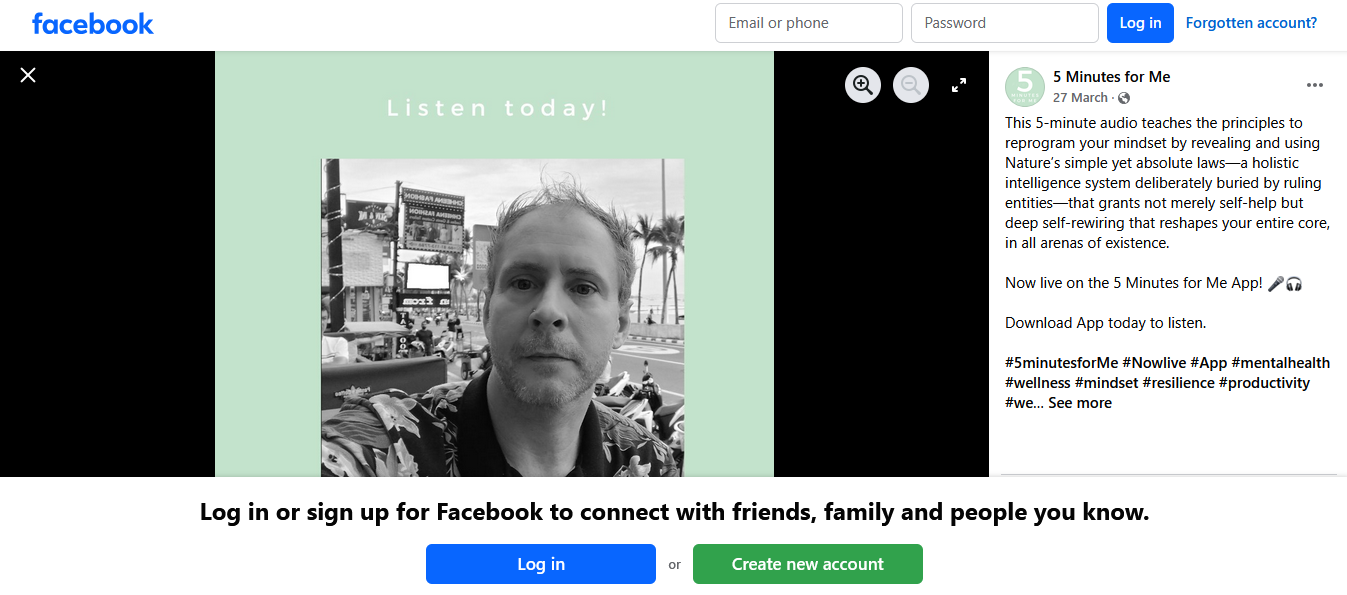Close the photo viewer with the X icon

[28, 75]
